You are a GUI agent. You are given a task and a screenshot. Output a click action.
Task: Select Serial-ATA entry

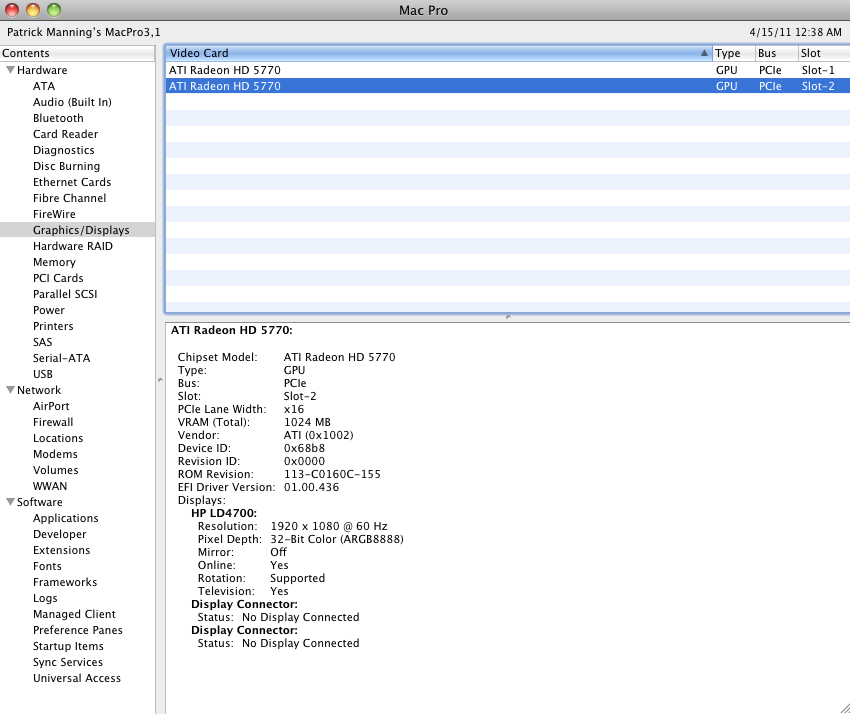(x=61, y=358)
